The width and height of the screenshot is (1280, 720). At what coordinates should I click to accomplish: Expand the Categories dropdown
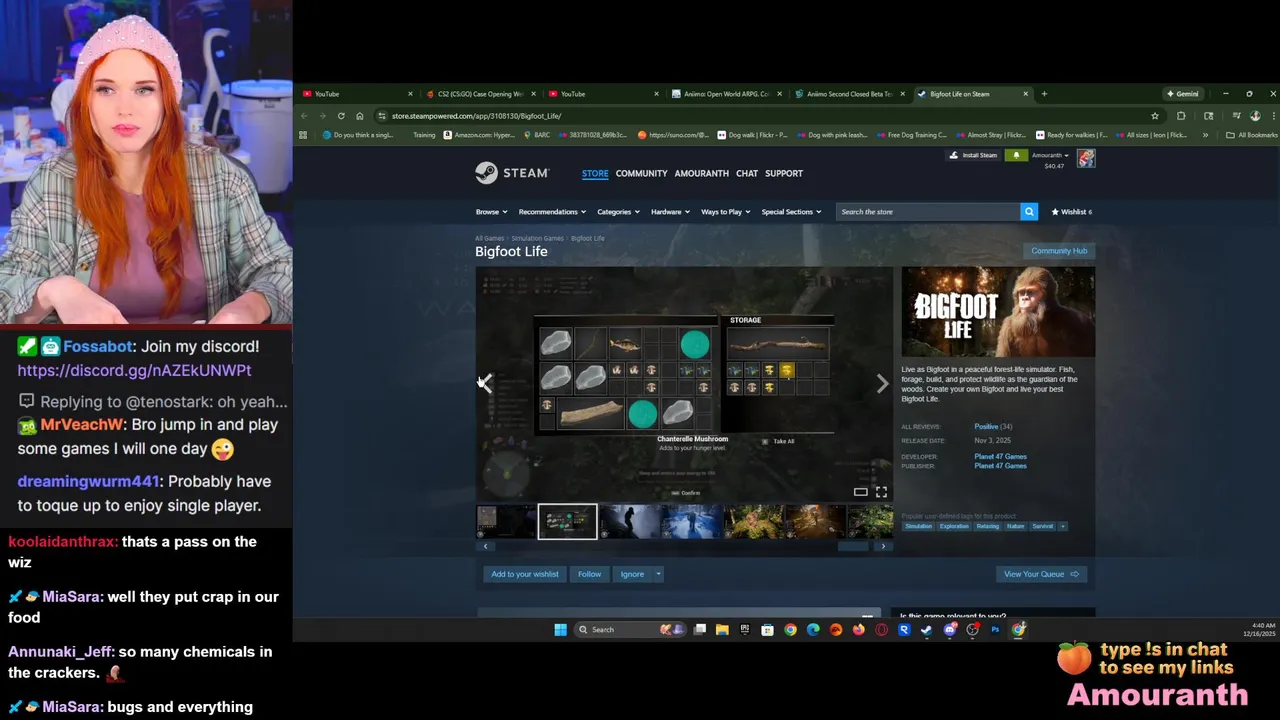[618, 212]
